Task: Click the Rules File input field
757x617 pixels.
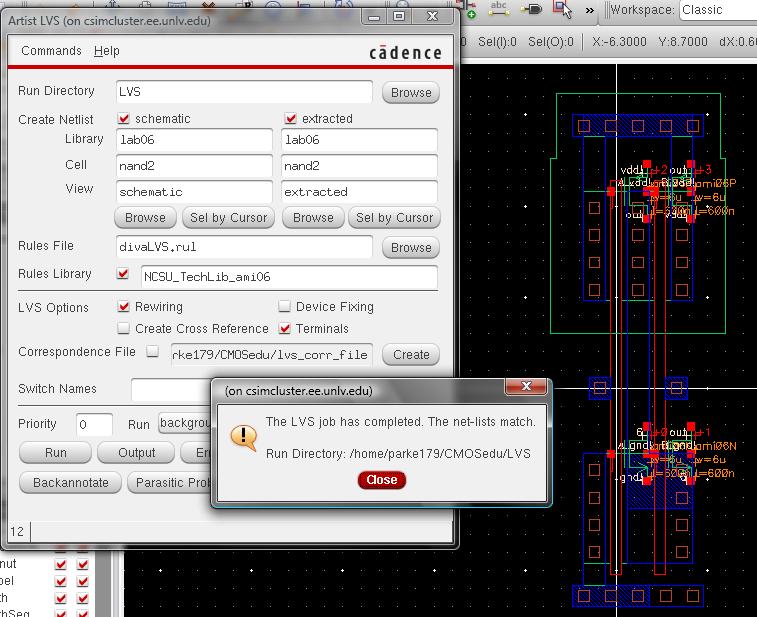Action: 244,246
